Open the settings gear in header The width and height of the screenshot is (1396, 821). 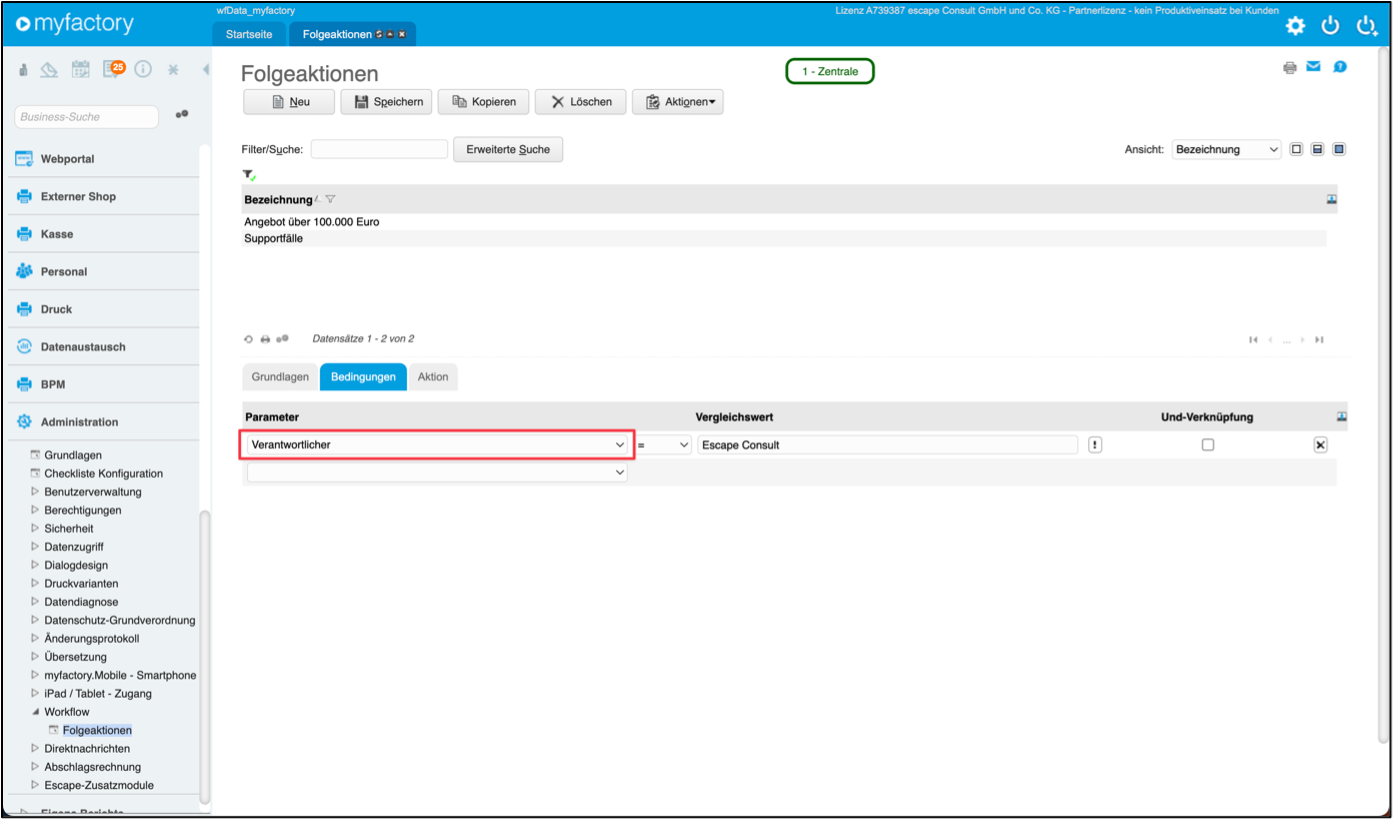[x=1295, y=26]
